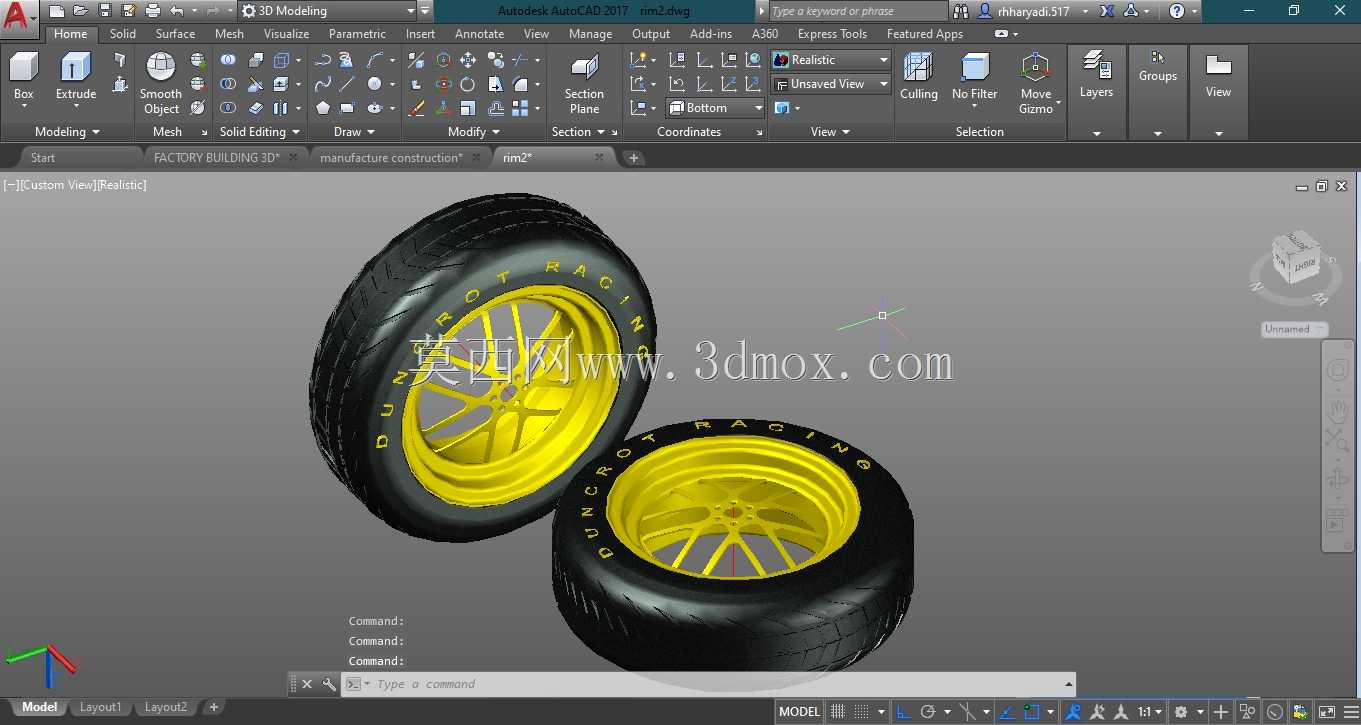Open the 3D Modeling workspace dropdown
The height and width of the screenshot is (725, 1361).
coord(328,11)
